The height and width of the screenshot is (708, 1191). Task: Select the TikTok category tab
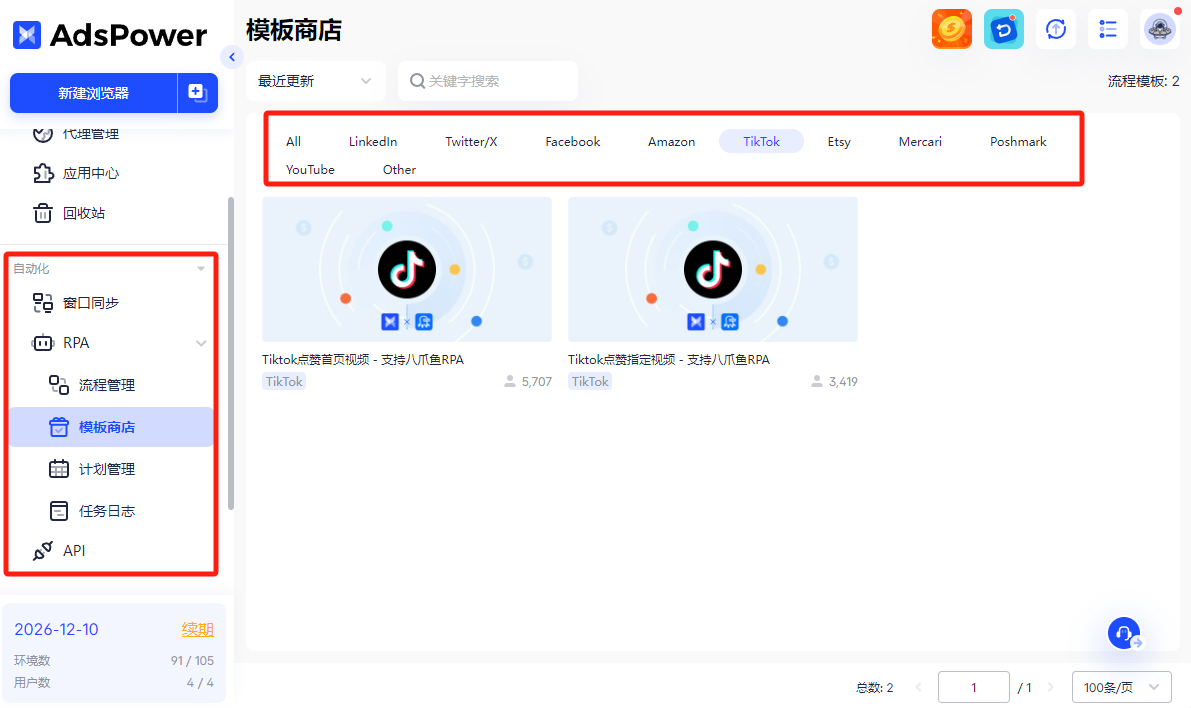pos(761,141)
